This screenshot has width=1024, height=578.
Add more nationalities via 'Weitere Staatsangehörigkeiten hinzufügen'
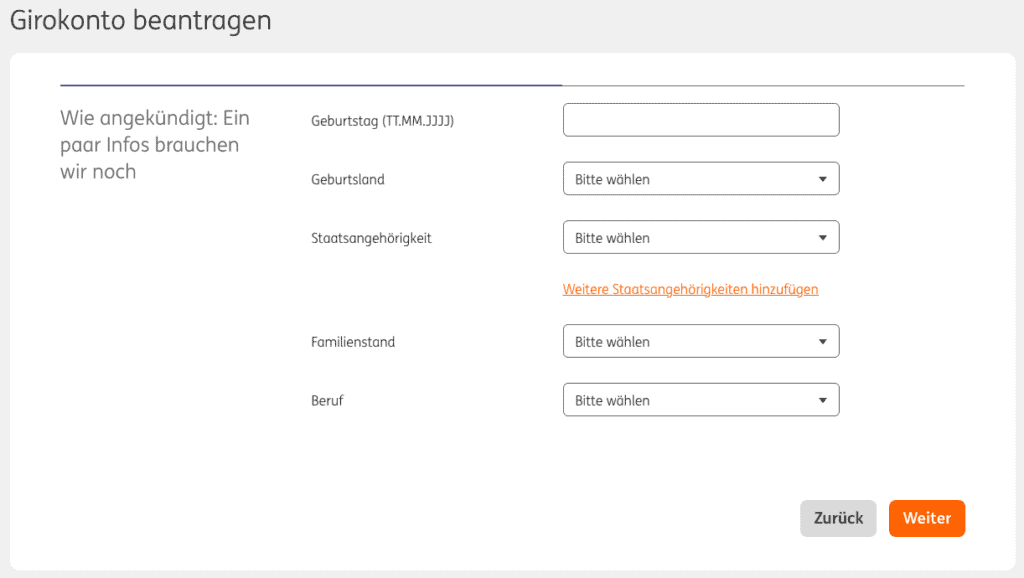click(x=690, y=289)
